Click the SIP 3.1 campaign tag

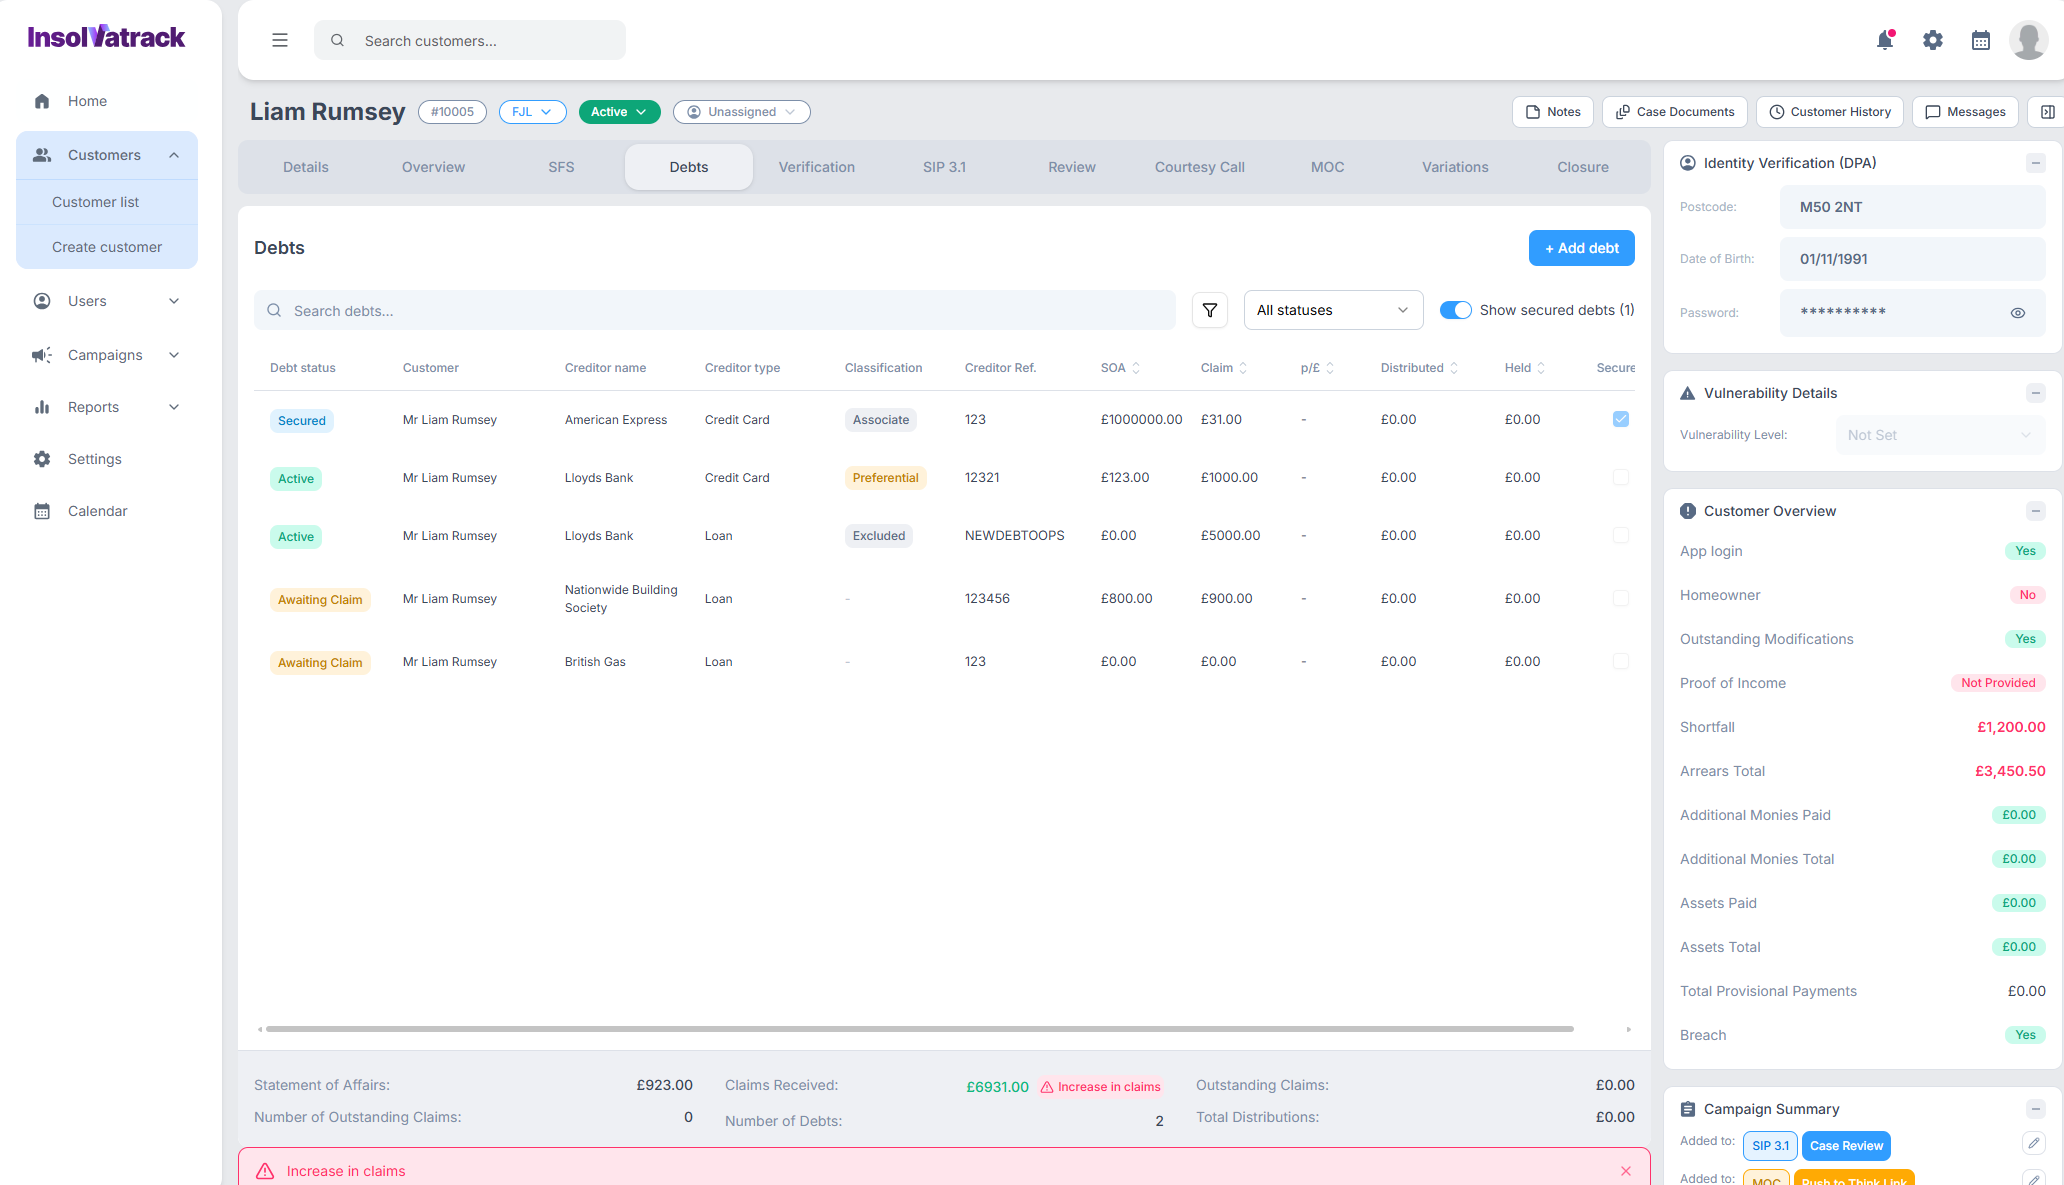[1770, 1146]
